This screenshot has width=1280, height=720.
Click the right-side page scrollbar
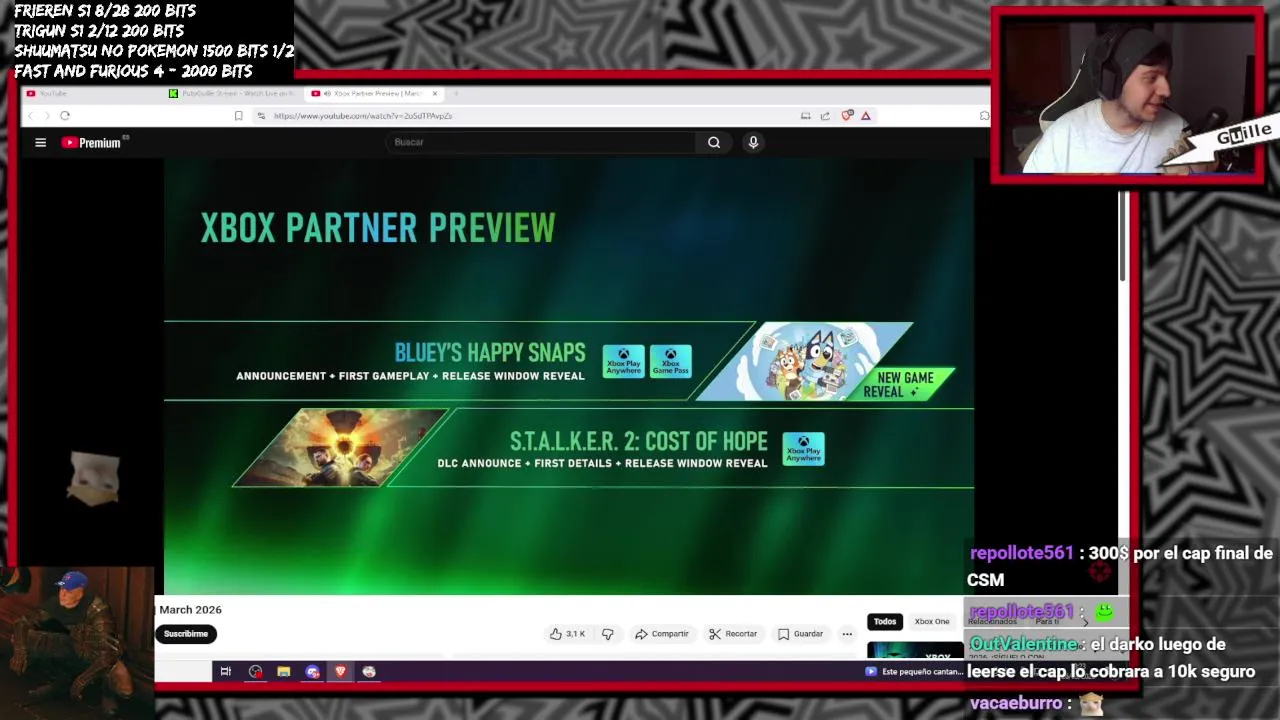(1122, 236)
